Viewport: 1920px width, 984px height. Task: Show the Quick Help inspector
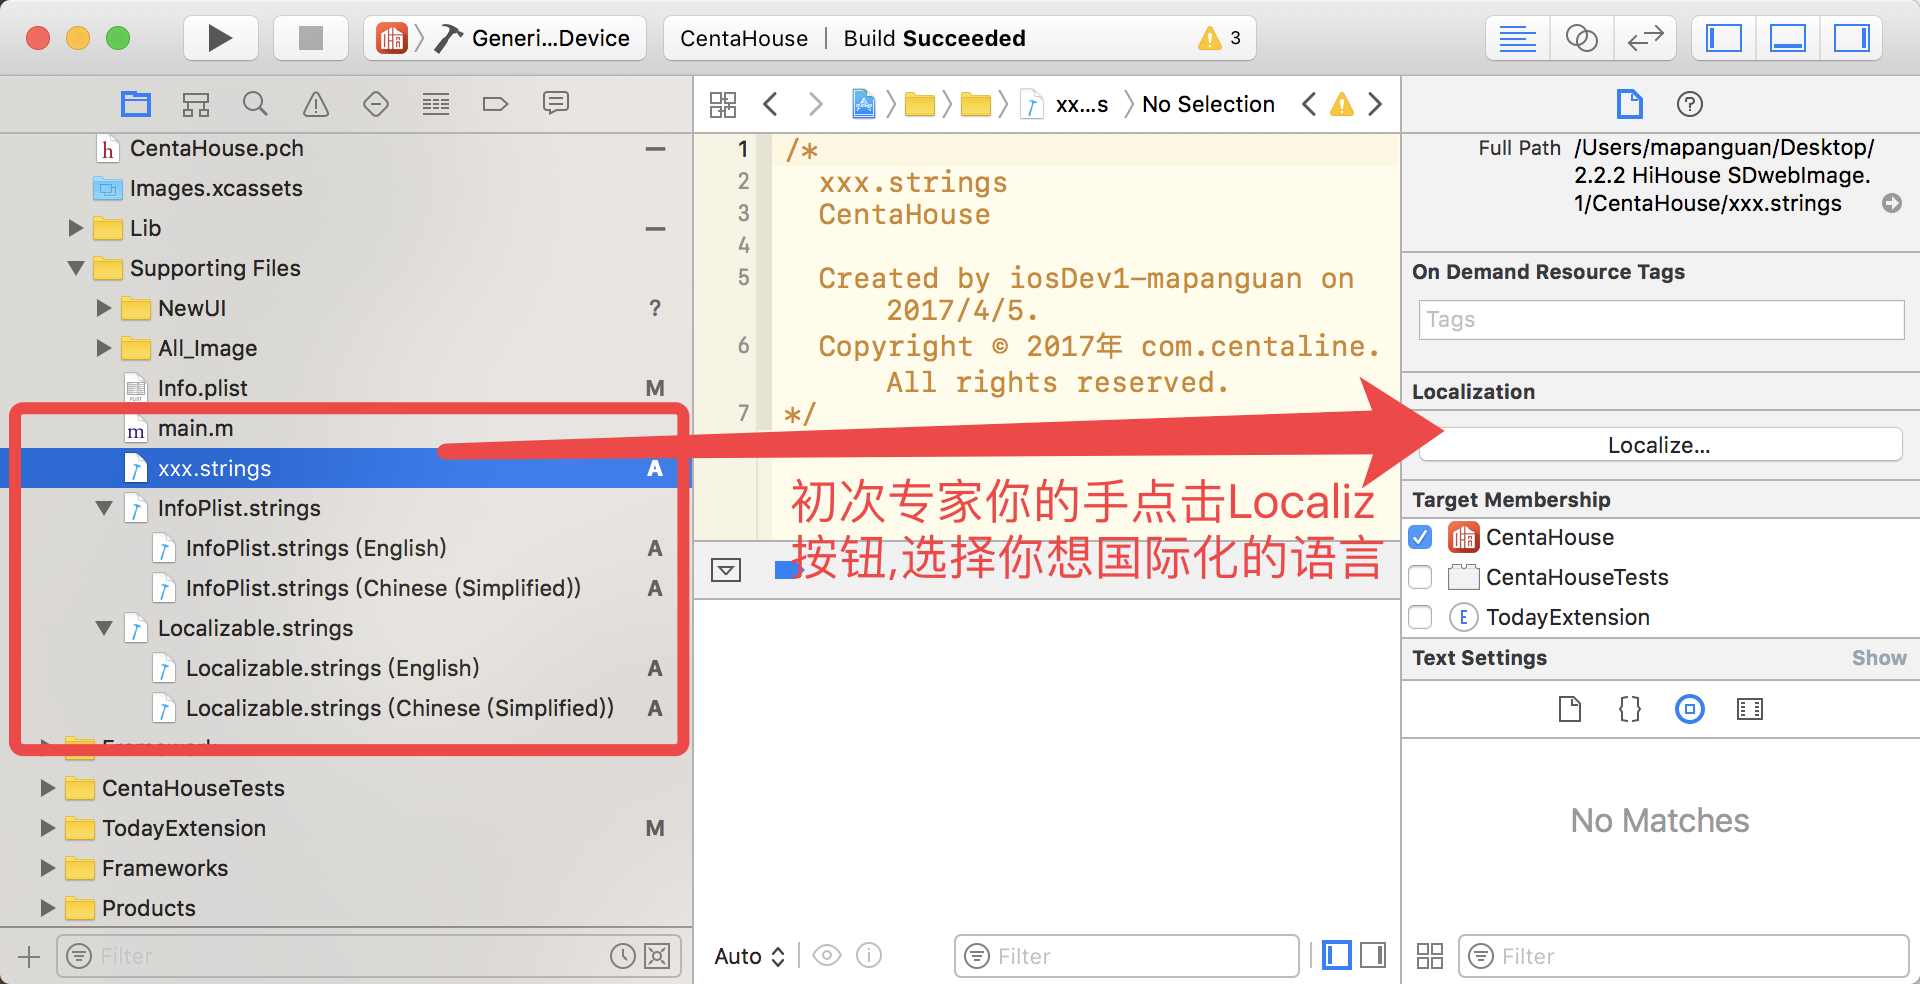[1690, 104]
